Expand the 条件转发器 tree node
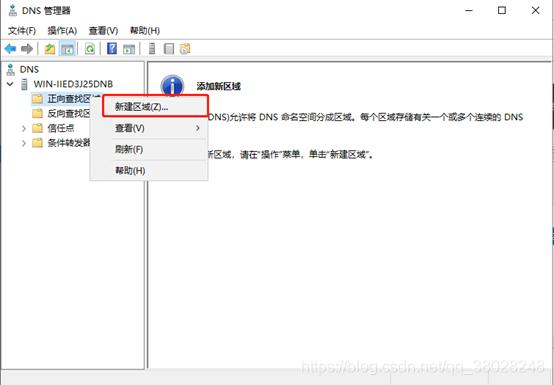The height and width of the screenshot is (385, 554). tap(24, 143)
